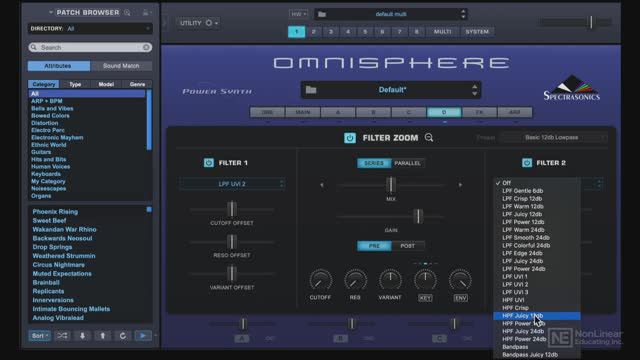
Task: Switch to the FX tab
Action: (479, 112)
